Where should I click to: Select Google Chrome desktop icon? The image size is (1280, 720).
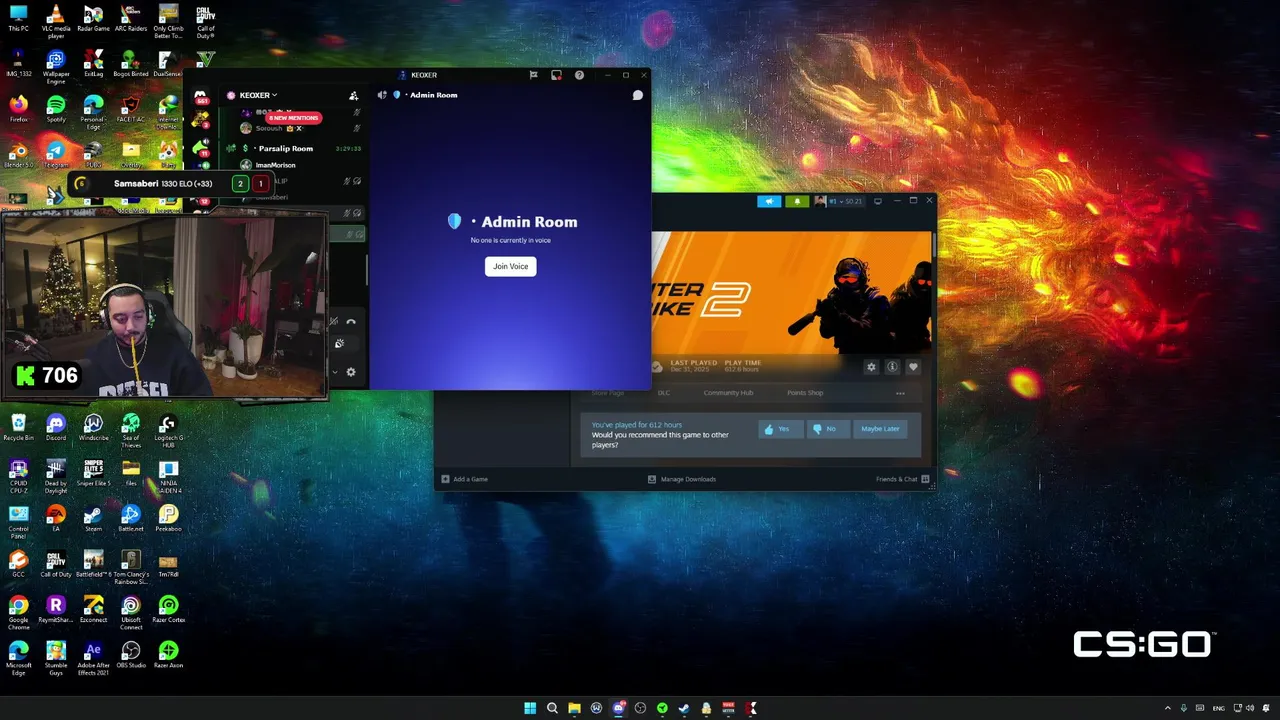tap(19, 613)
